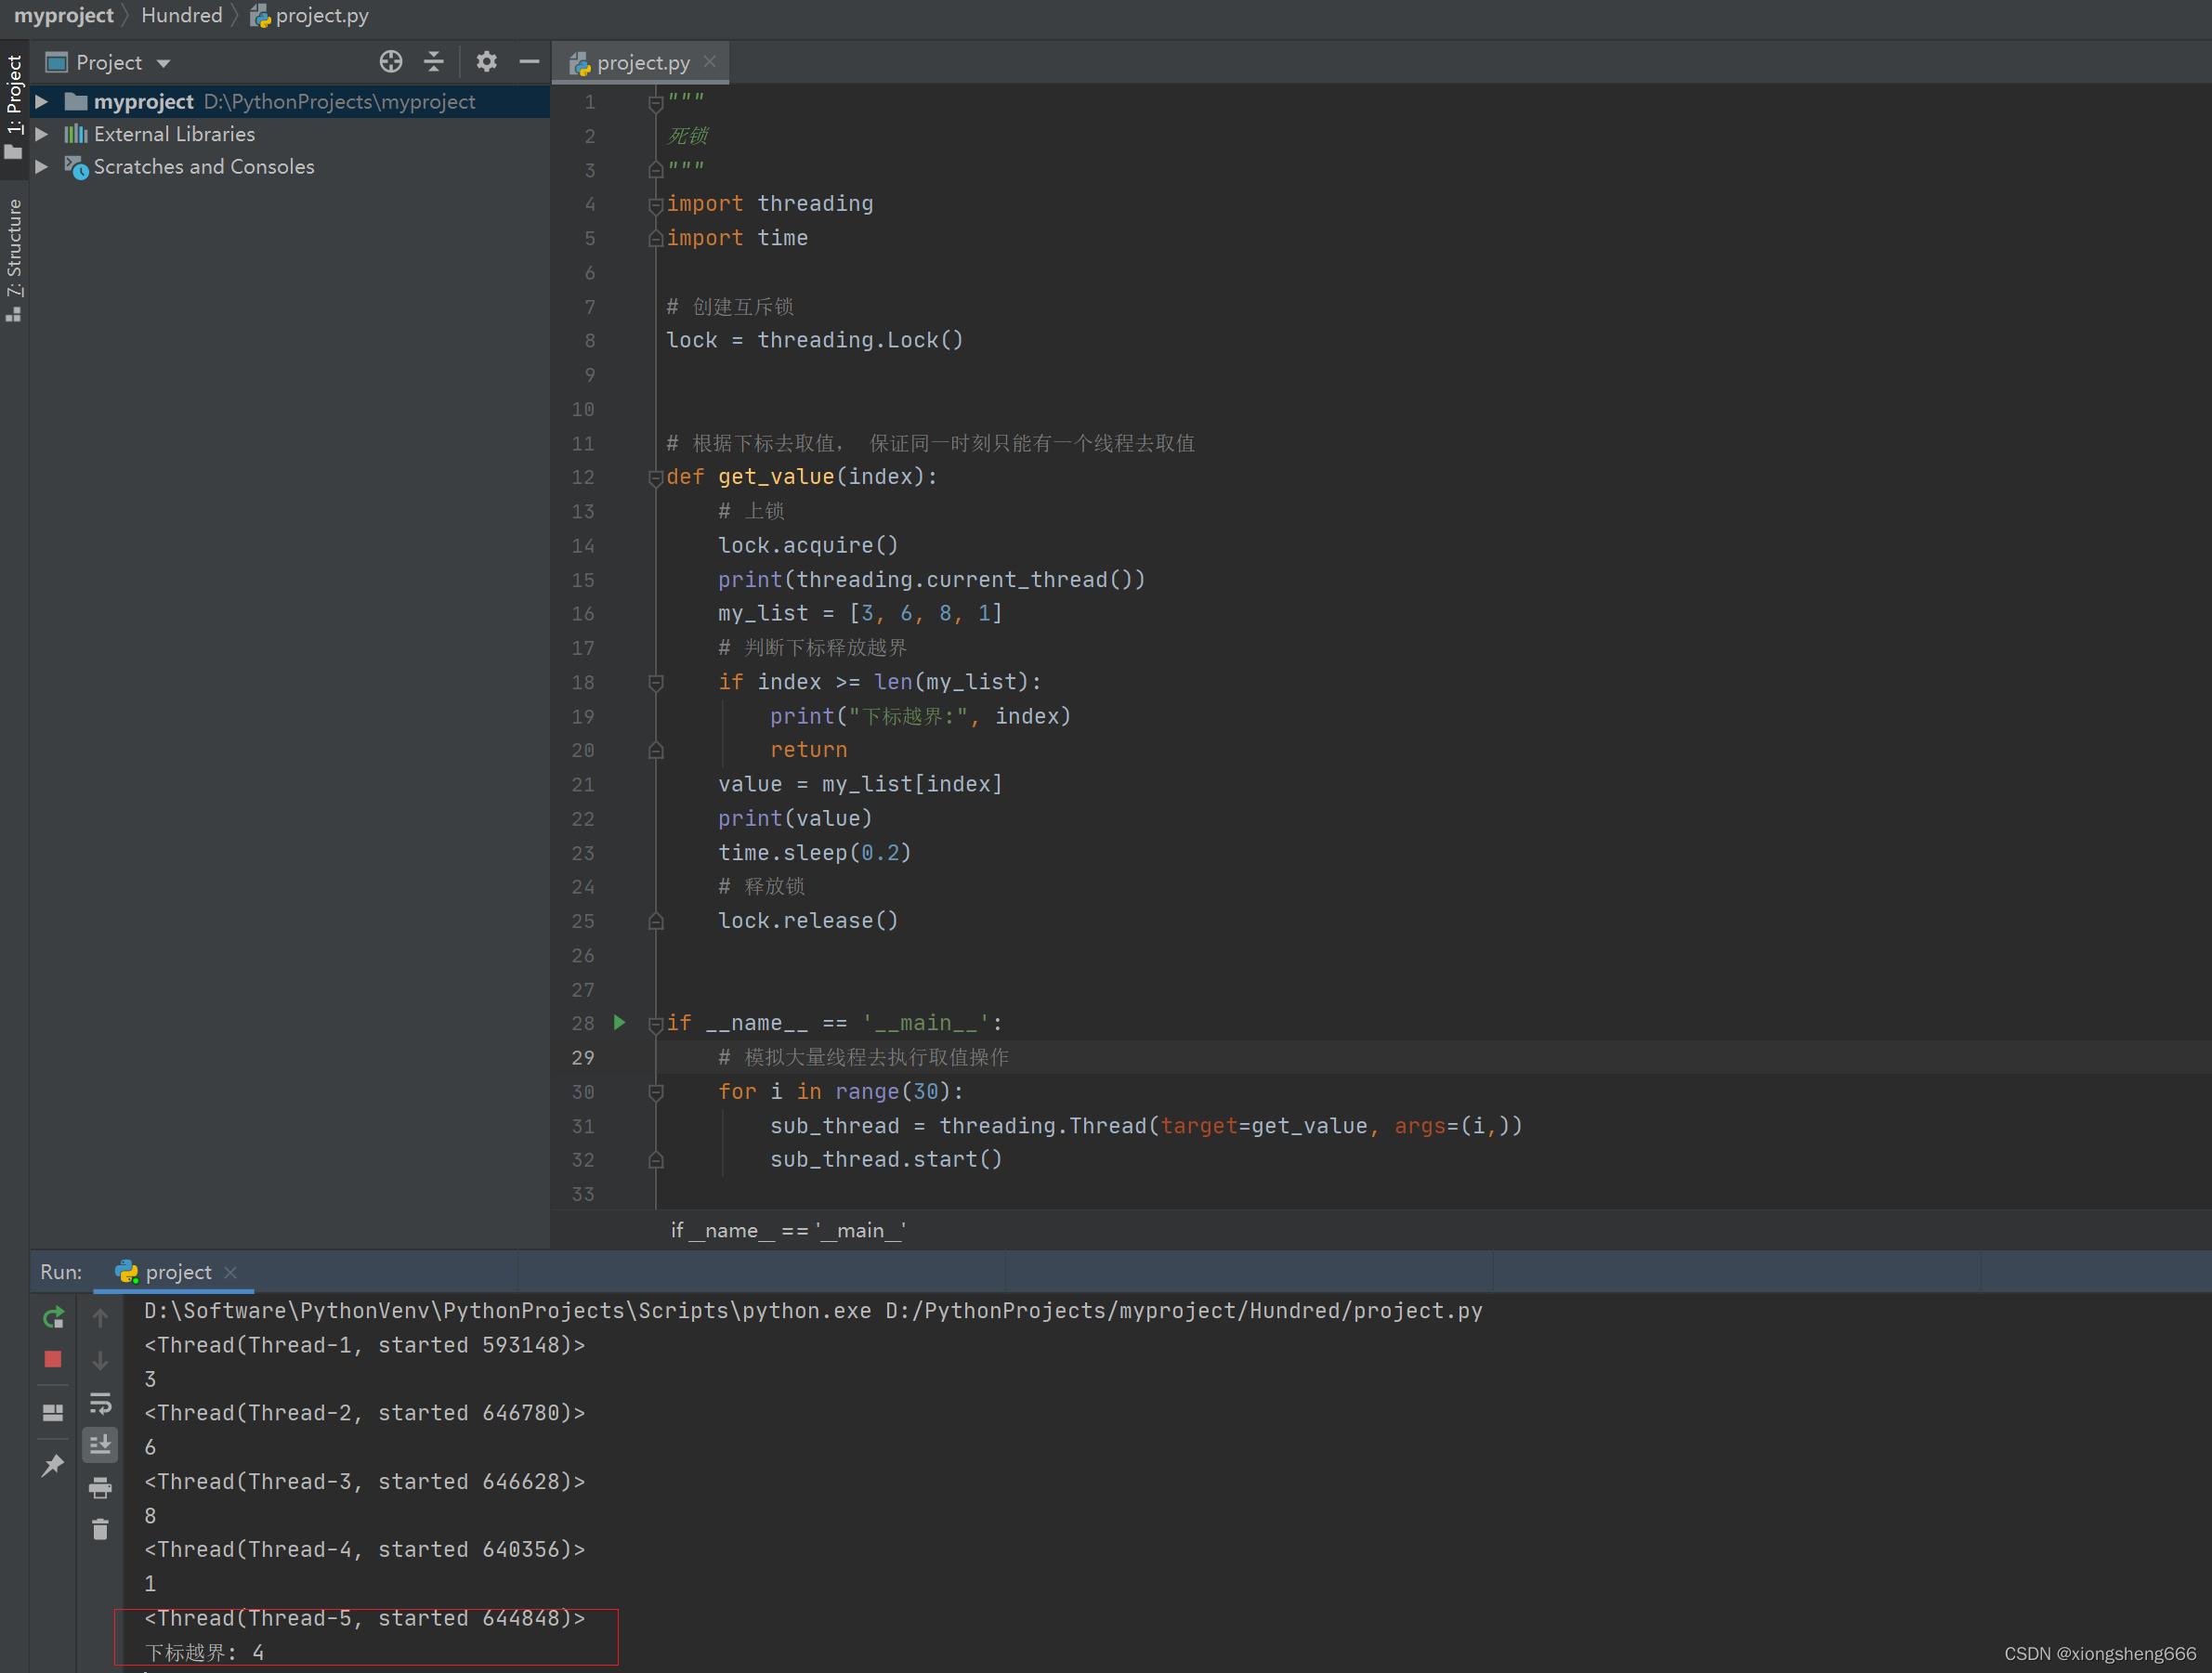2212x1673 pixels.
Task: Stop the running process
Action: (x=53, y=1359)
